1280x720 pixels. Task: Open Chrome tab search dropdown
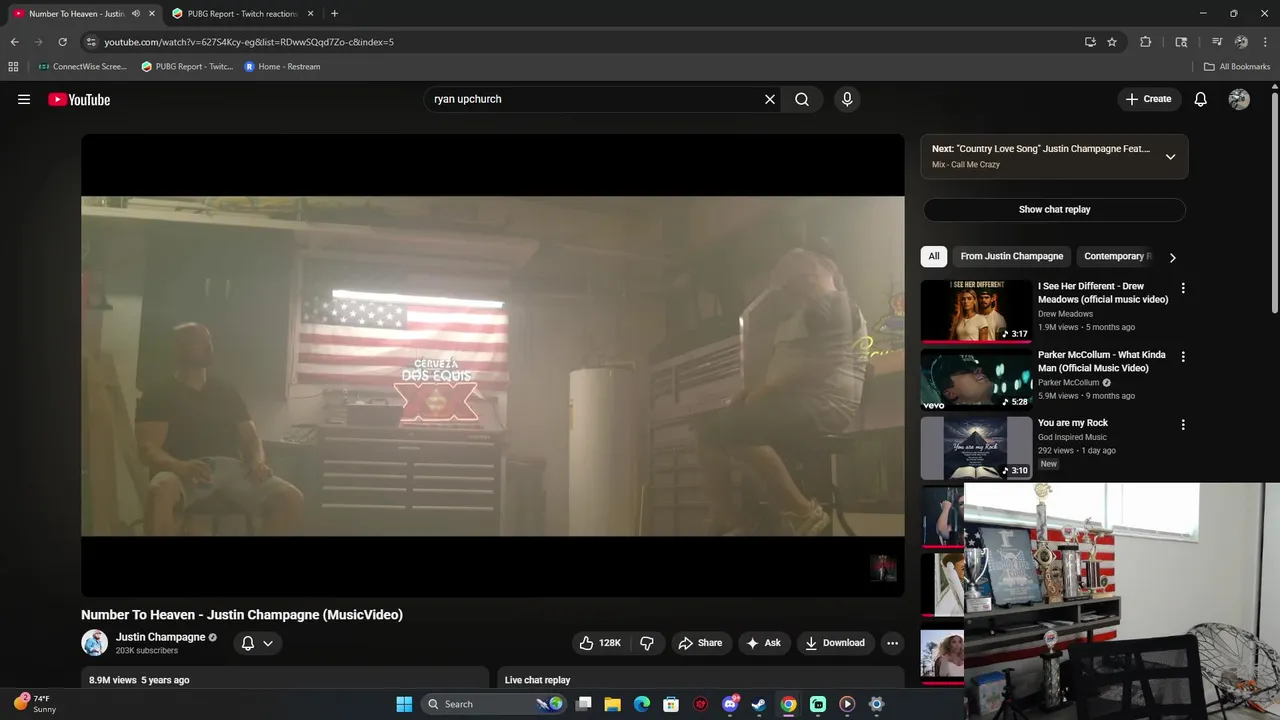tap(1182, 42)
